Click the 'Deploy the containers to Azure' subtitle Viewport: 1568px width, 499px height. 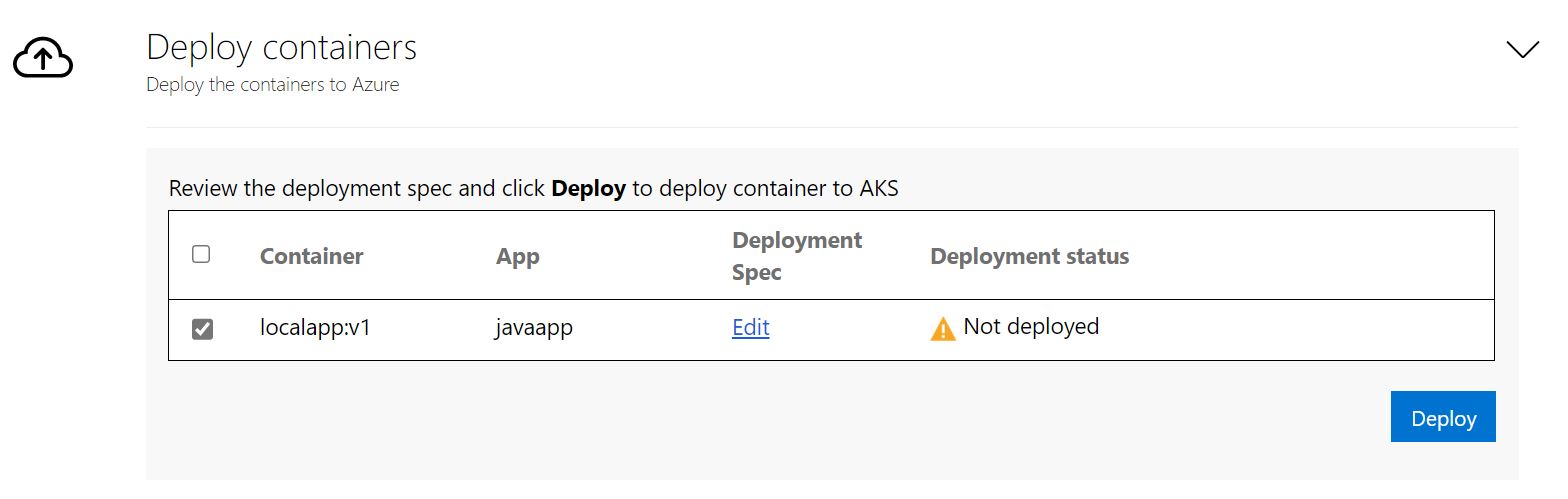[x=272, y=85]
